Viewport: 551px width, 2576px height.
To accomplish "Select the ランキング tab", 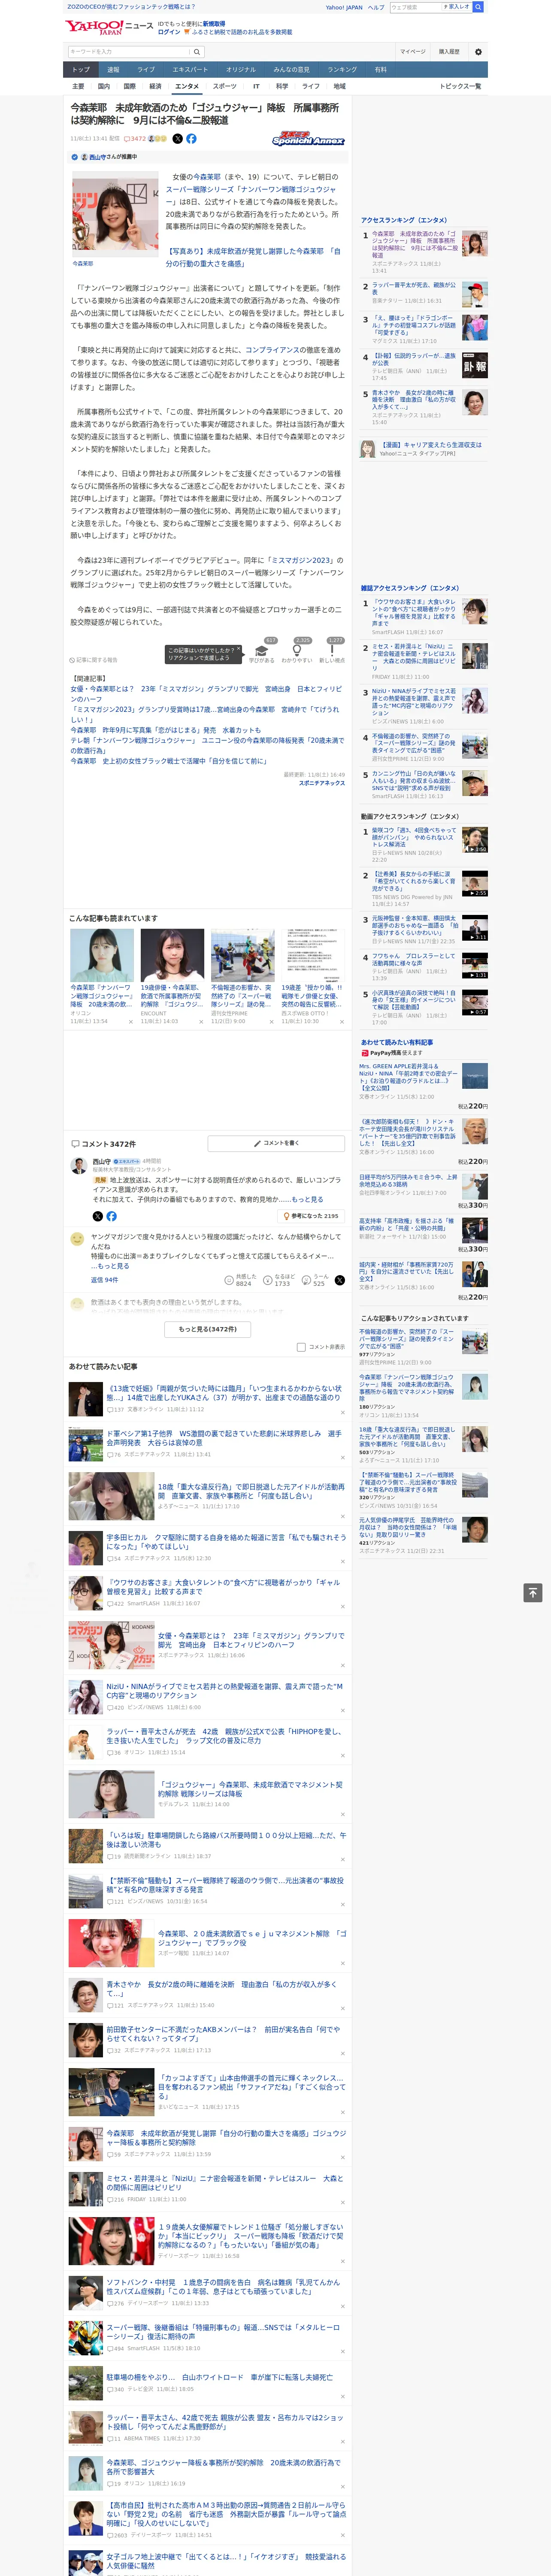I will pos(342,70).
